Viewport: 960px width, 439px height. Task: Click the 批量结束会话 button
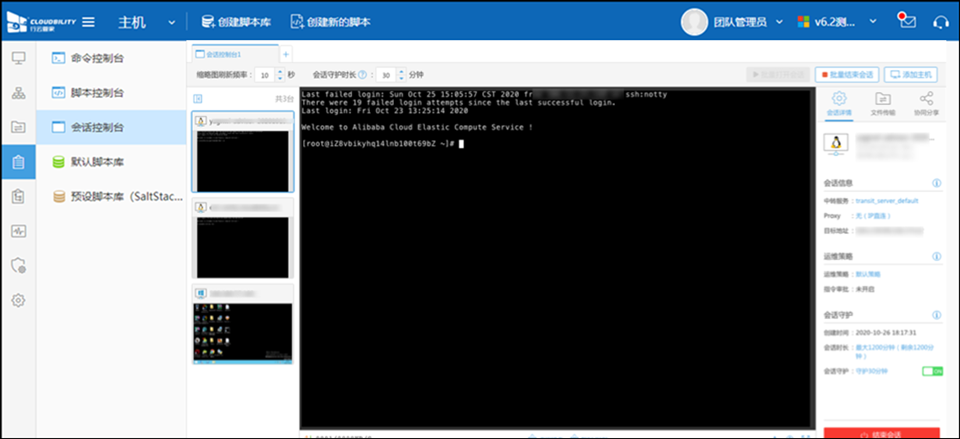point(846,75)
